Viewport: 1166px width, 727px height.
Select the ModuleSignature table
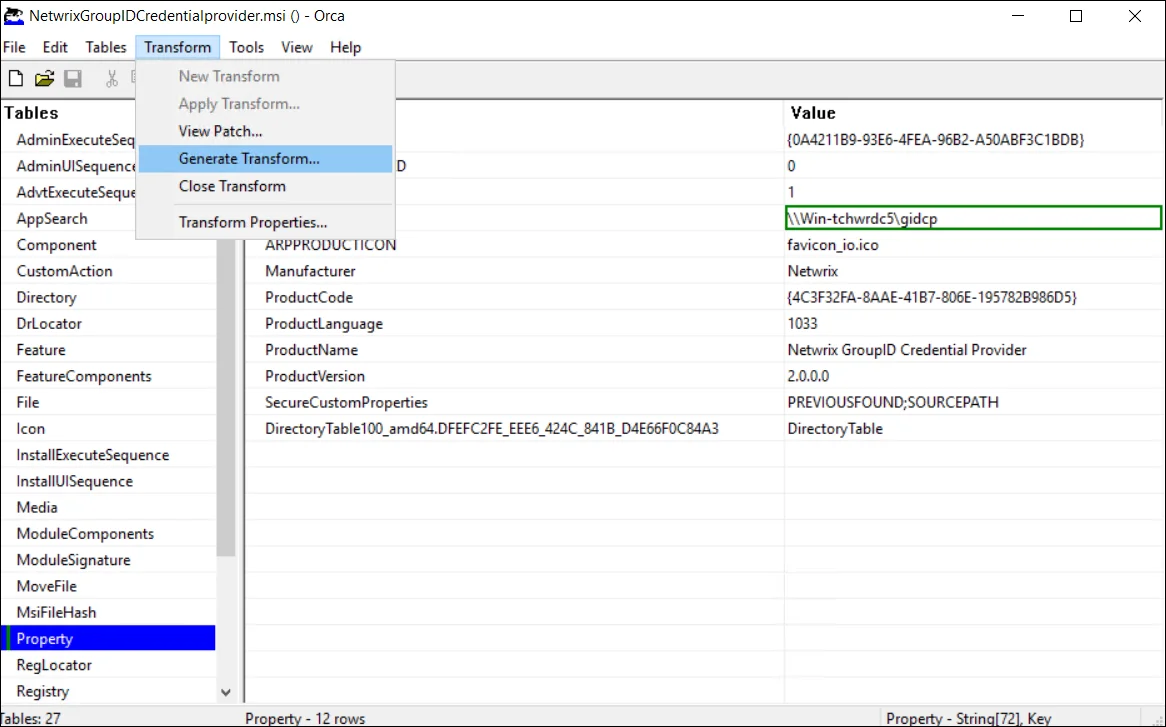pos(74,560)
